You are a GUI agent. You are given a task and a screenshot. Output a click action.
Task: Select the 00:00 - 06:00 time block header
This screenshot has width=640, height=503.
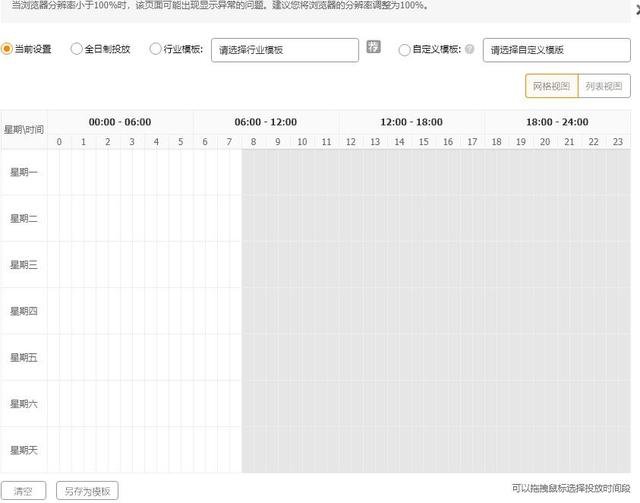(120, 122)
